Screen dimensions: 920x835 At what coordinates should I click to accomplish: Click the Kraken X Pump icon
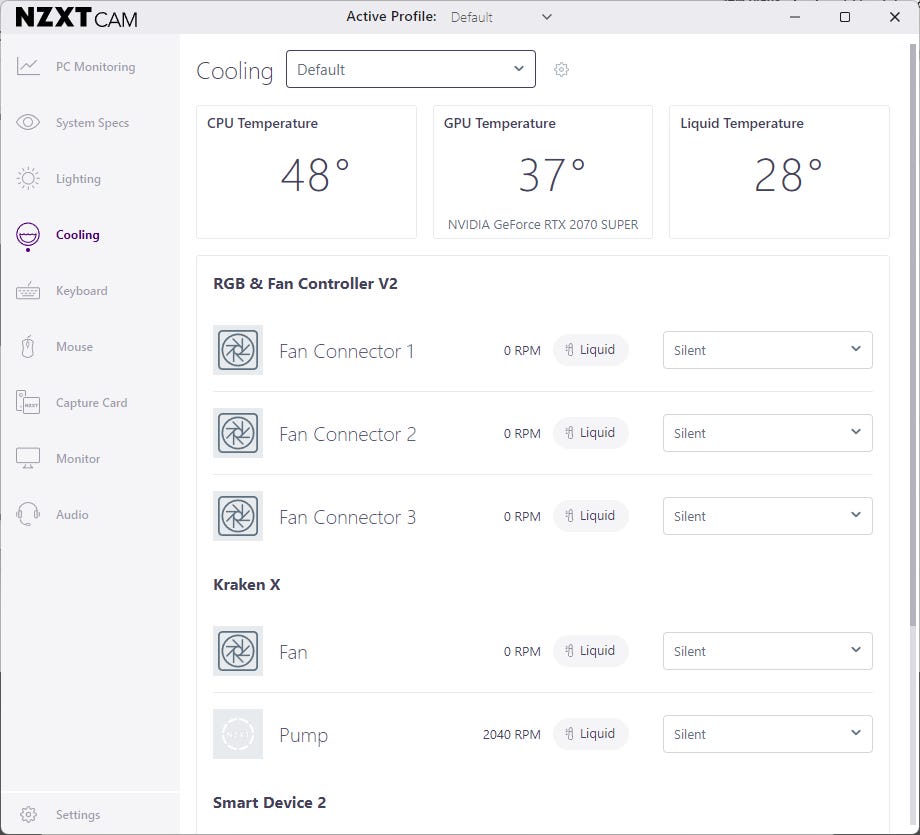[238, 734]
